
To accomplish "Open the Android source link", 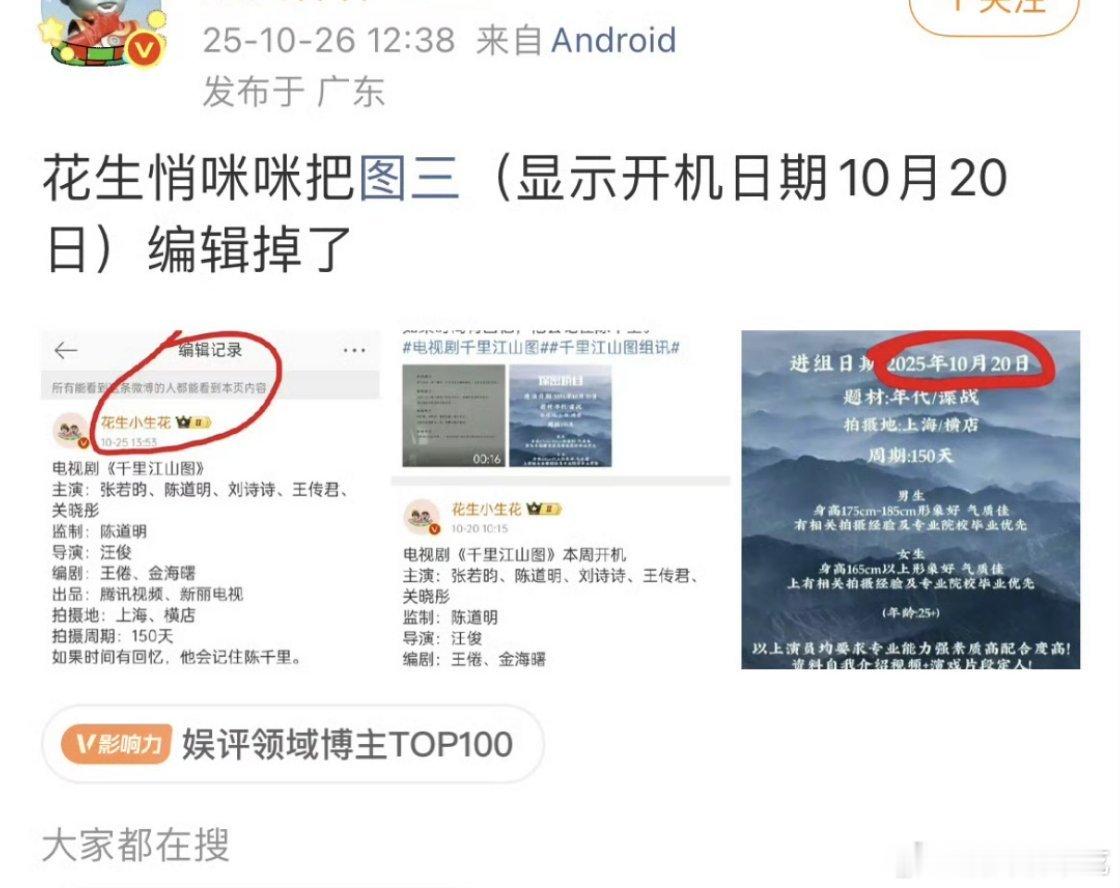I will [x=614, y=40].
